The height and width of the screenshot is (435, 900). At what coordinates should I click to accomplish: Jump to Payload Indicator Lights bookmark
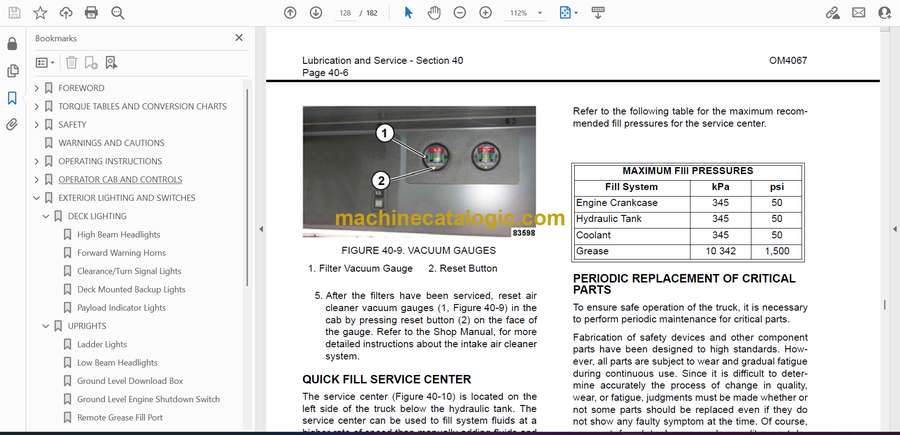[121, 308]
